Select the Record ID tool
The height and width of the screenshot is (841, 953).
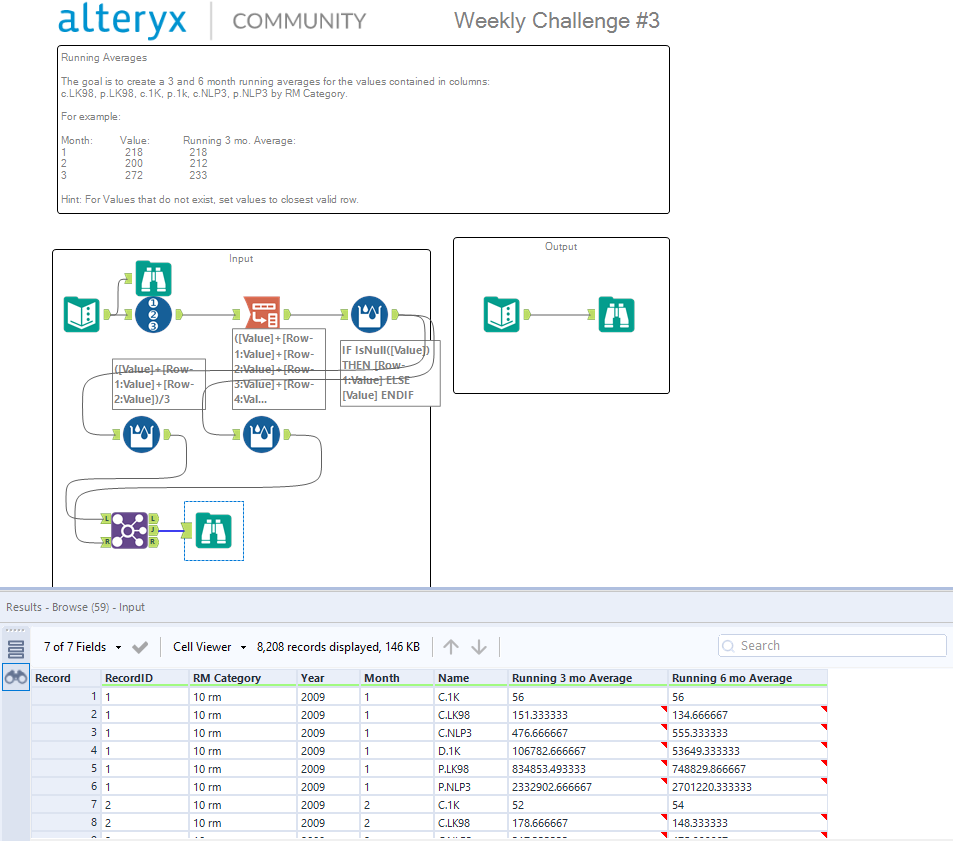tap(153, 314)
